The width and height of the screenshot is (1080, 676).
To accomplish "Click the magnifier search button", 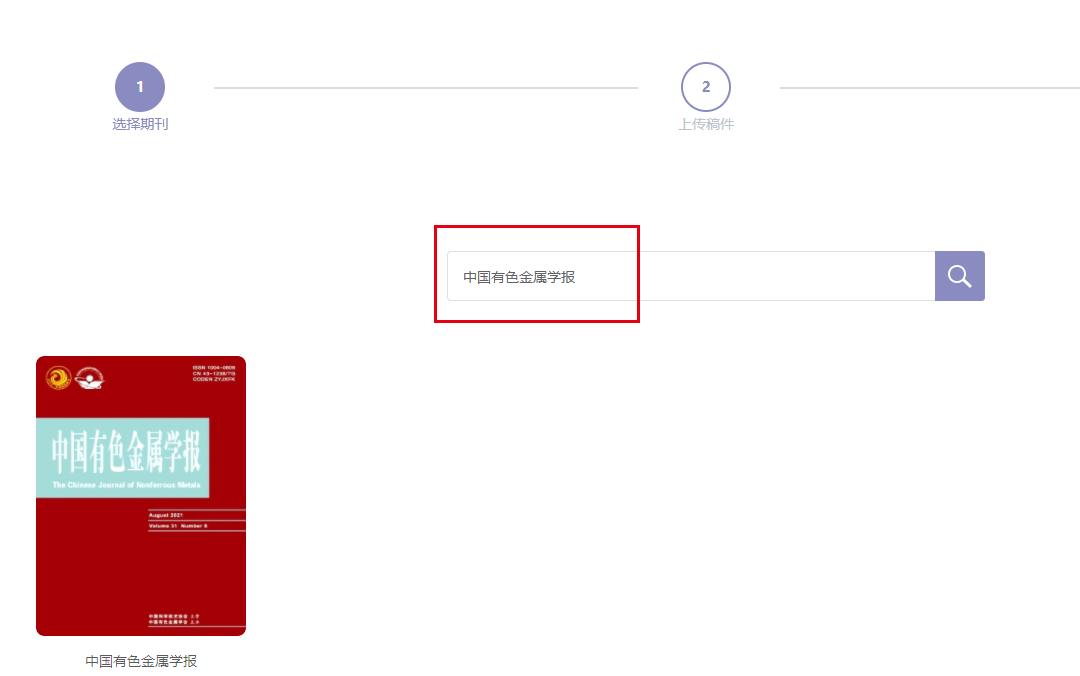I will (x=959, y=276).
